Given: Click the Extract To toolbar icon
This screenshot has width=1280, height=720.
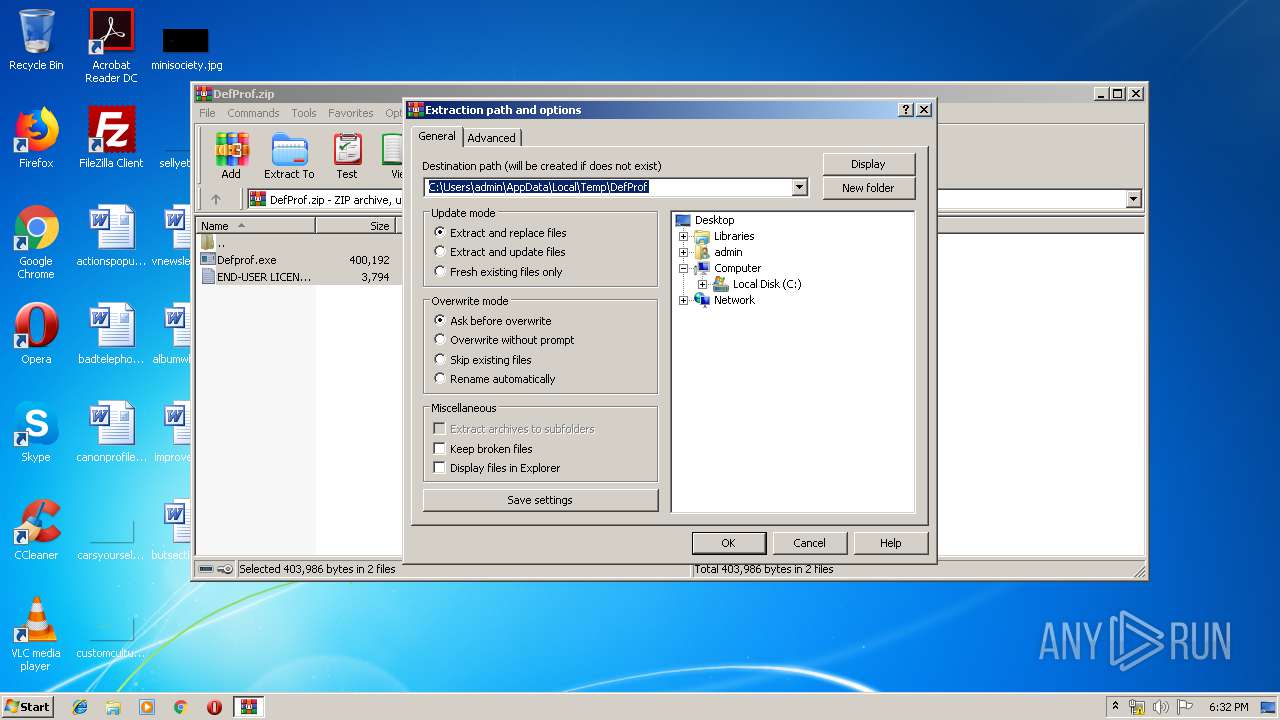Looking at the screenshot, I should click(x=289, y=155).
